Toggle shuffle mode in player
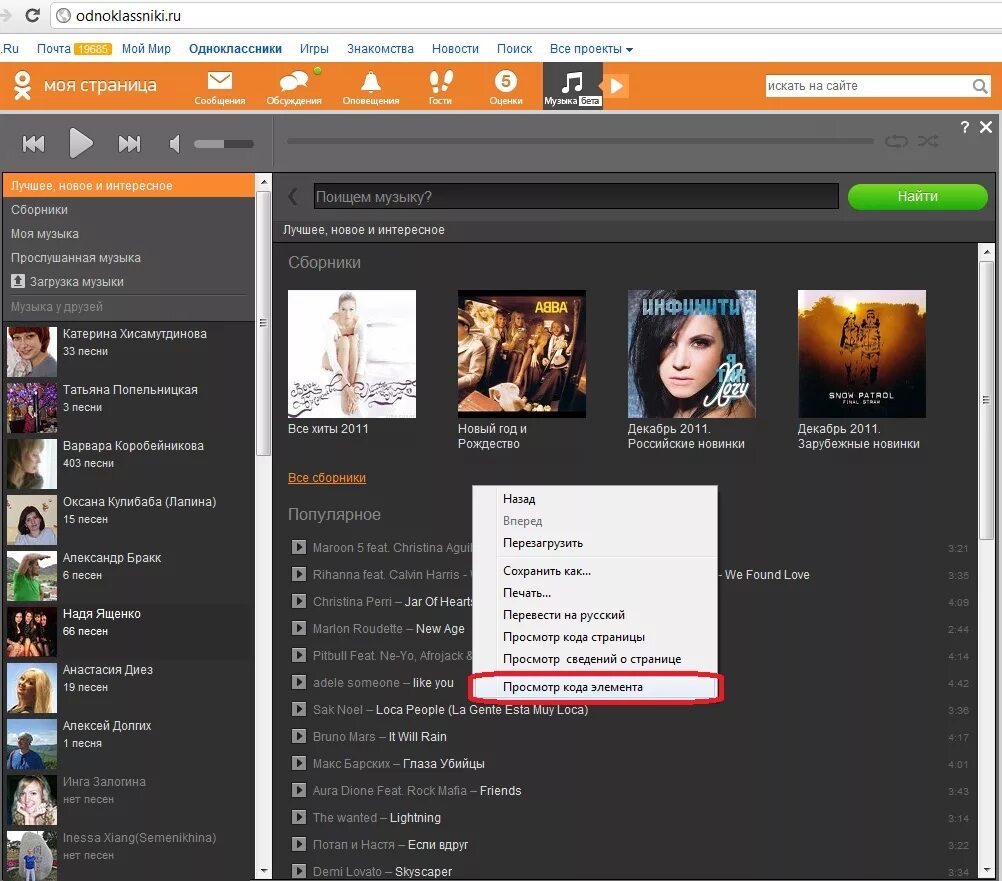The height and width of the screenshot is (881, 1002). tap(928, 141)
